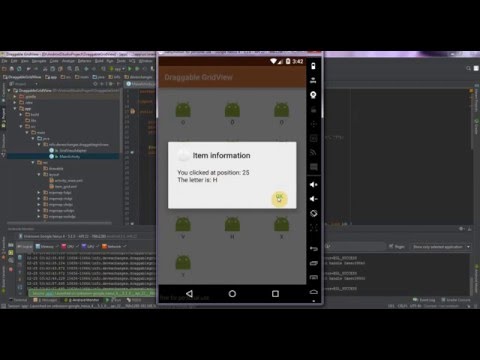
Task: Open the Genymotion battery widget
Action: click(313, 66)
